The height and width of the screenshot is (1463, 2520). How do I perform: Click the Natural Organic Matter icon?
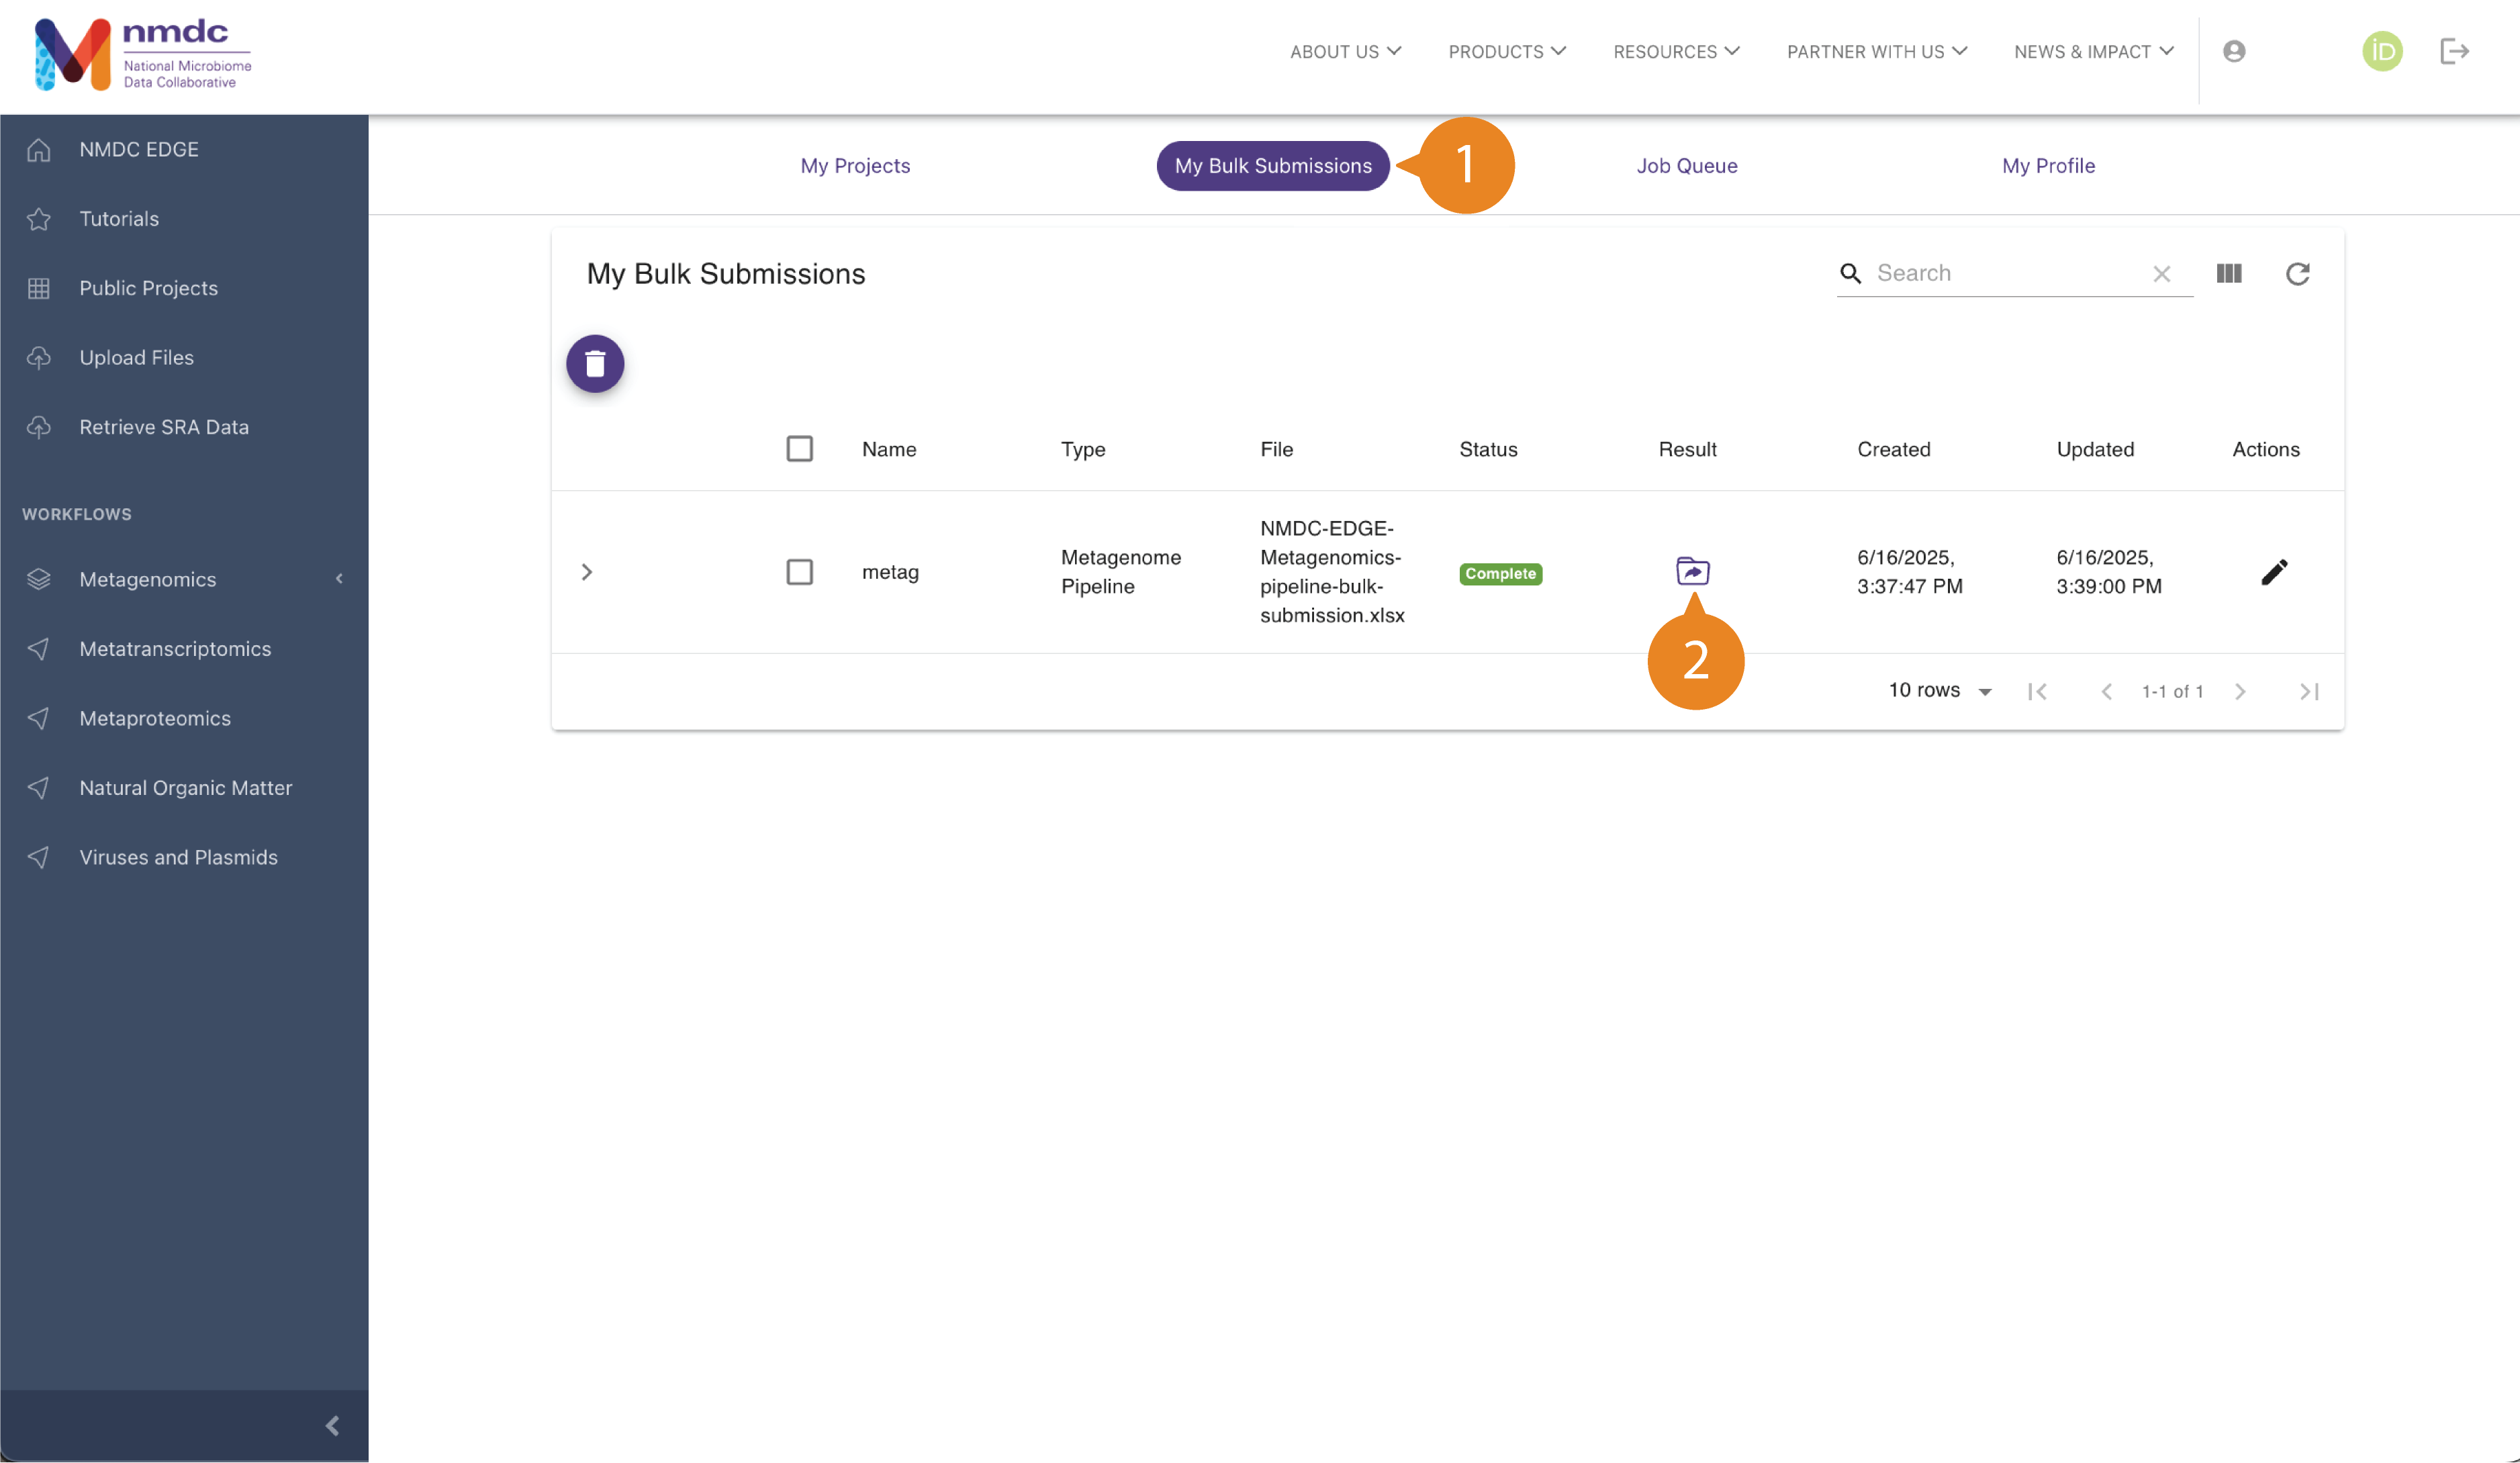click(x=38, y=788)
